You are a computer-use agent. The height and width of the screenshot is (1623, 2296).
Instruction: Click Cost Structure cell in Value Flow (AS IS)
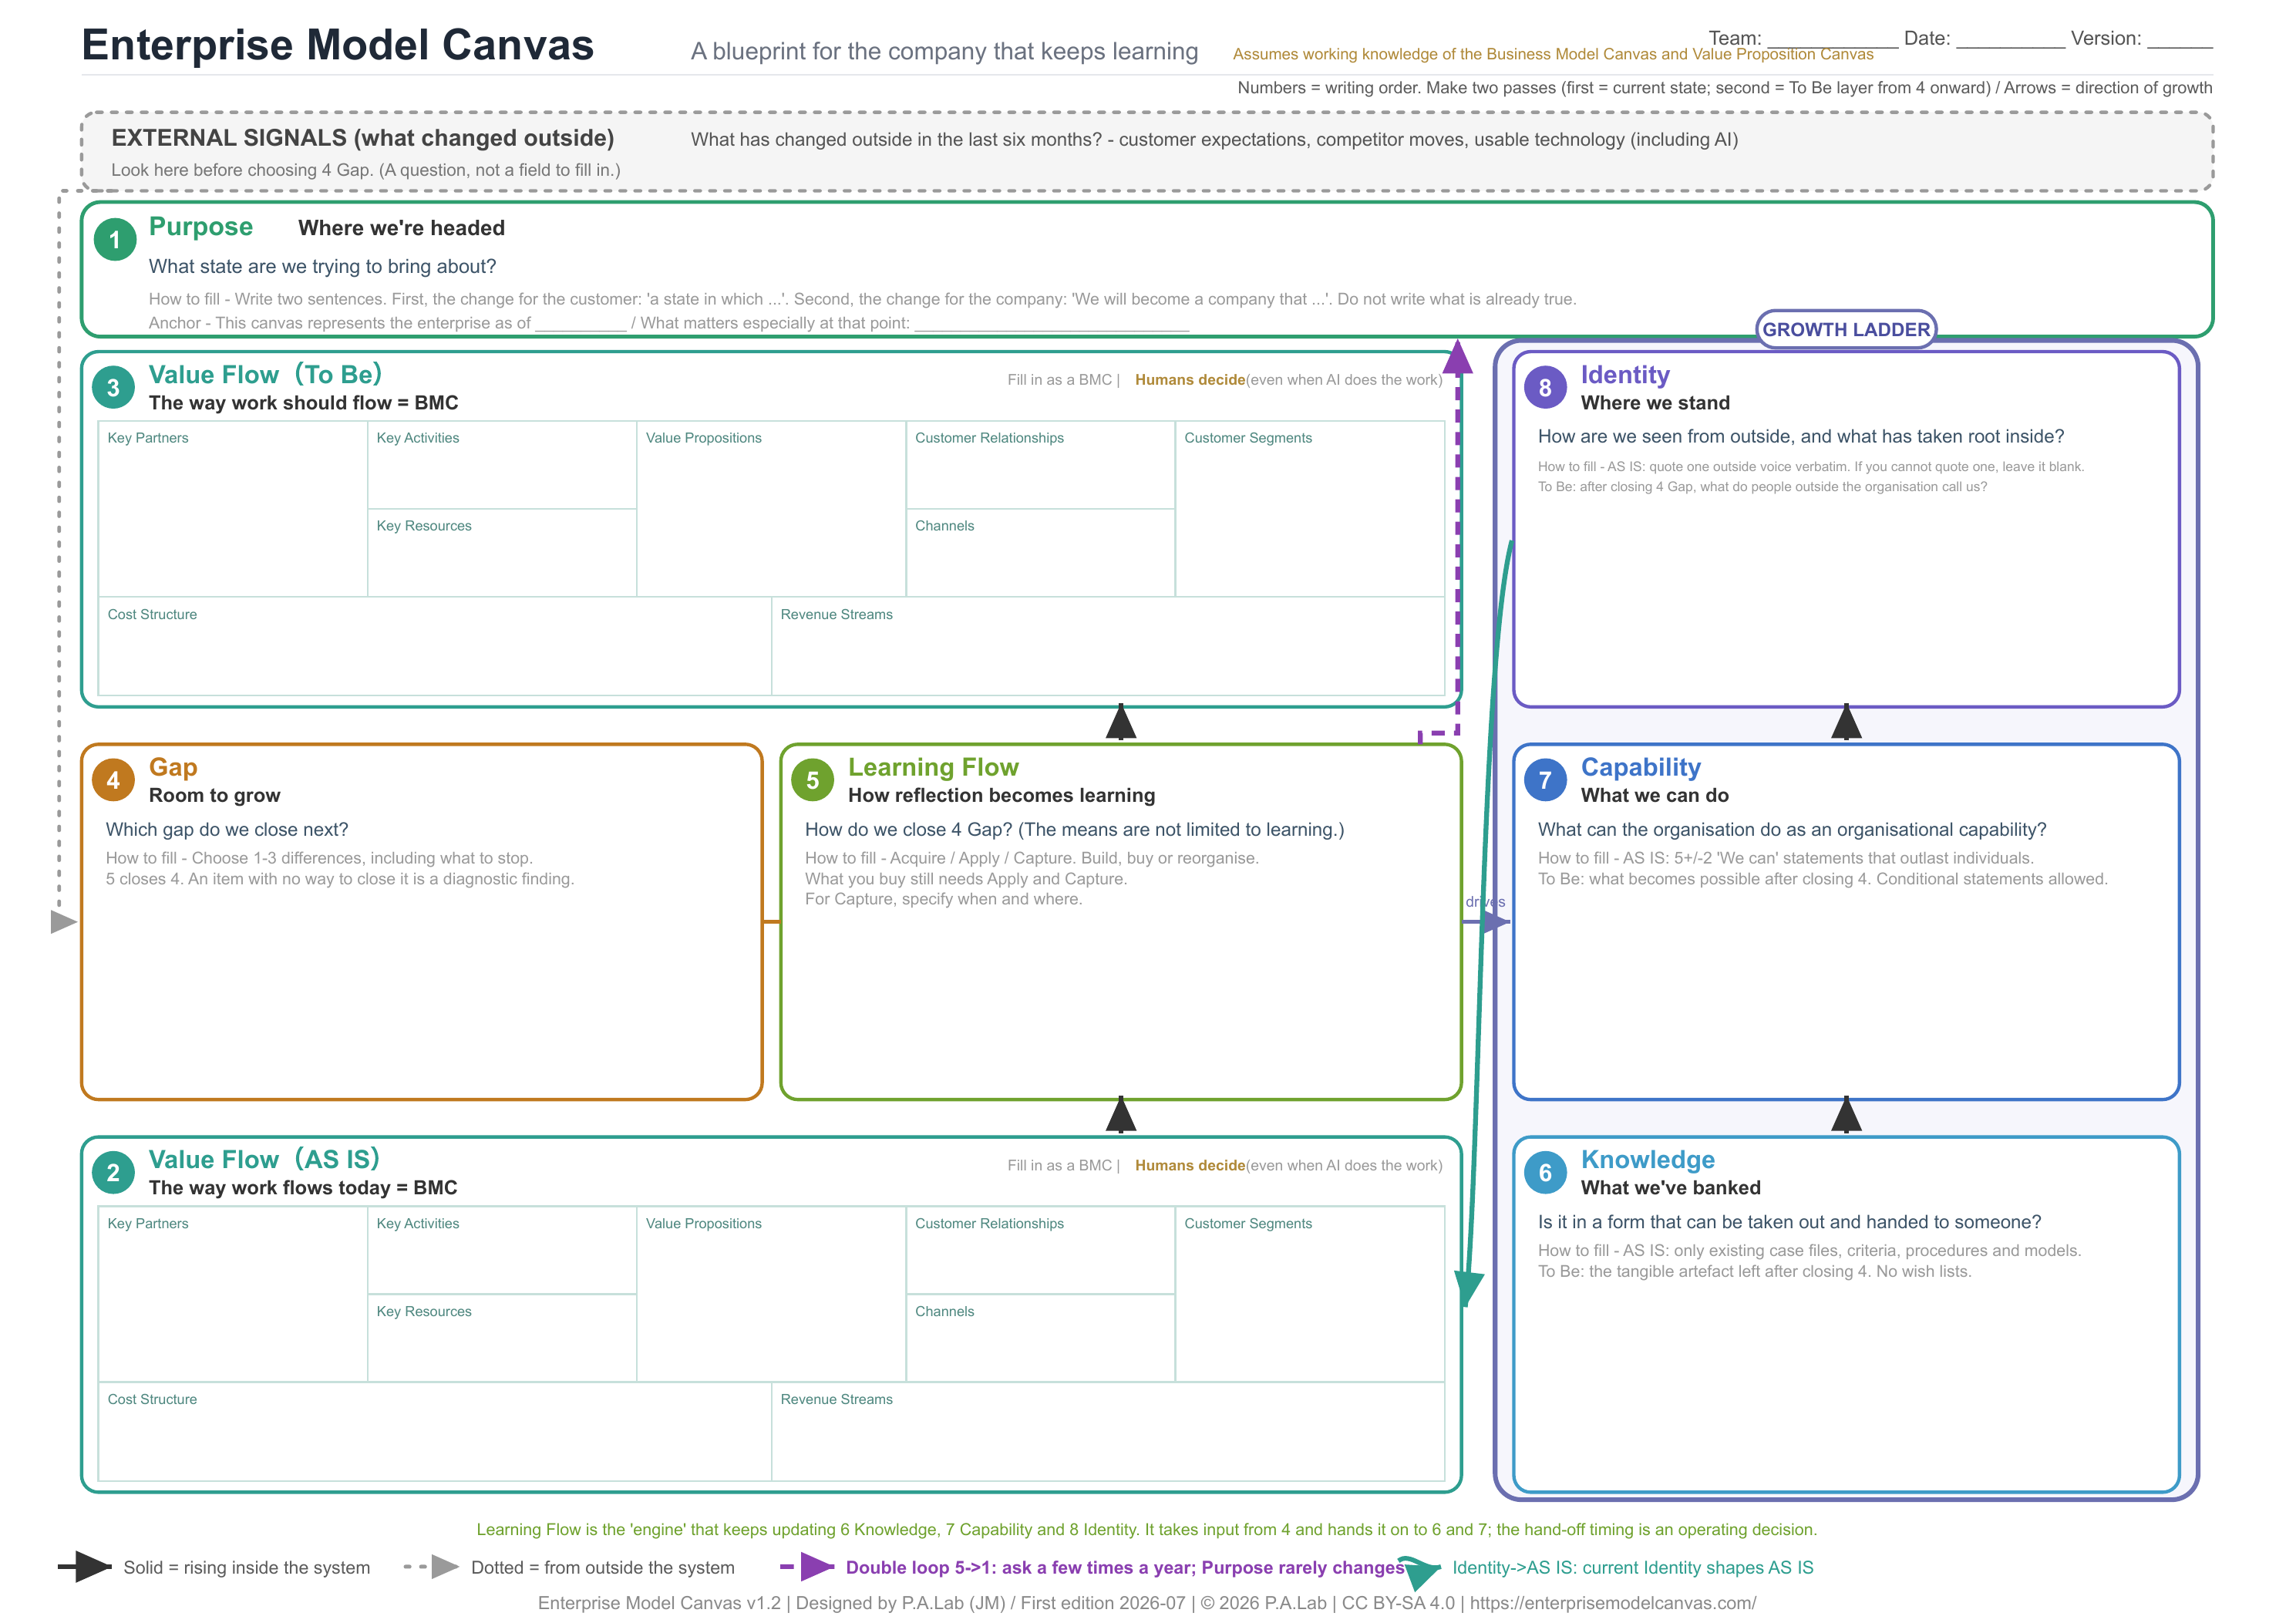(x=435, y=1431)
